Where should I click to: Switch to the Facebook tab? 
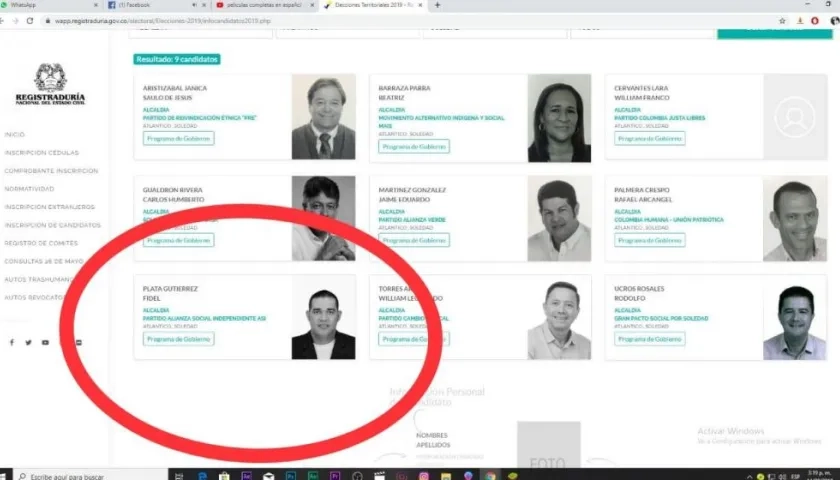point(157,5)
